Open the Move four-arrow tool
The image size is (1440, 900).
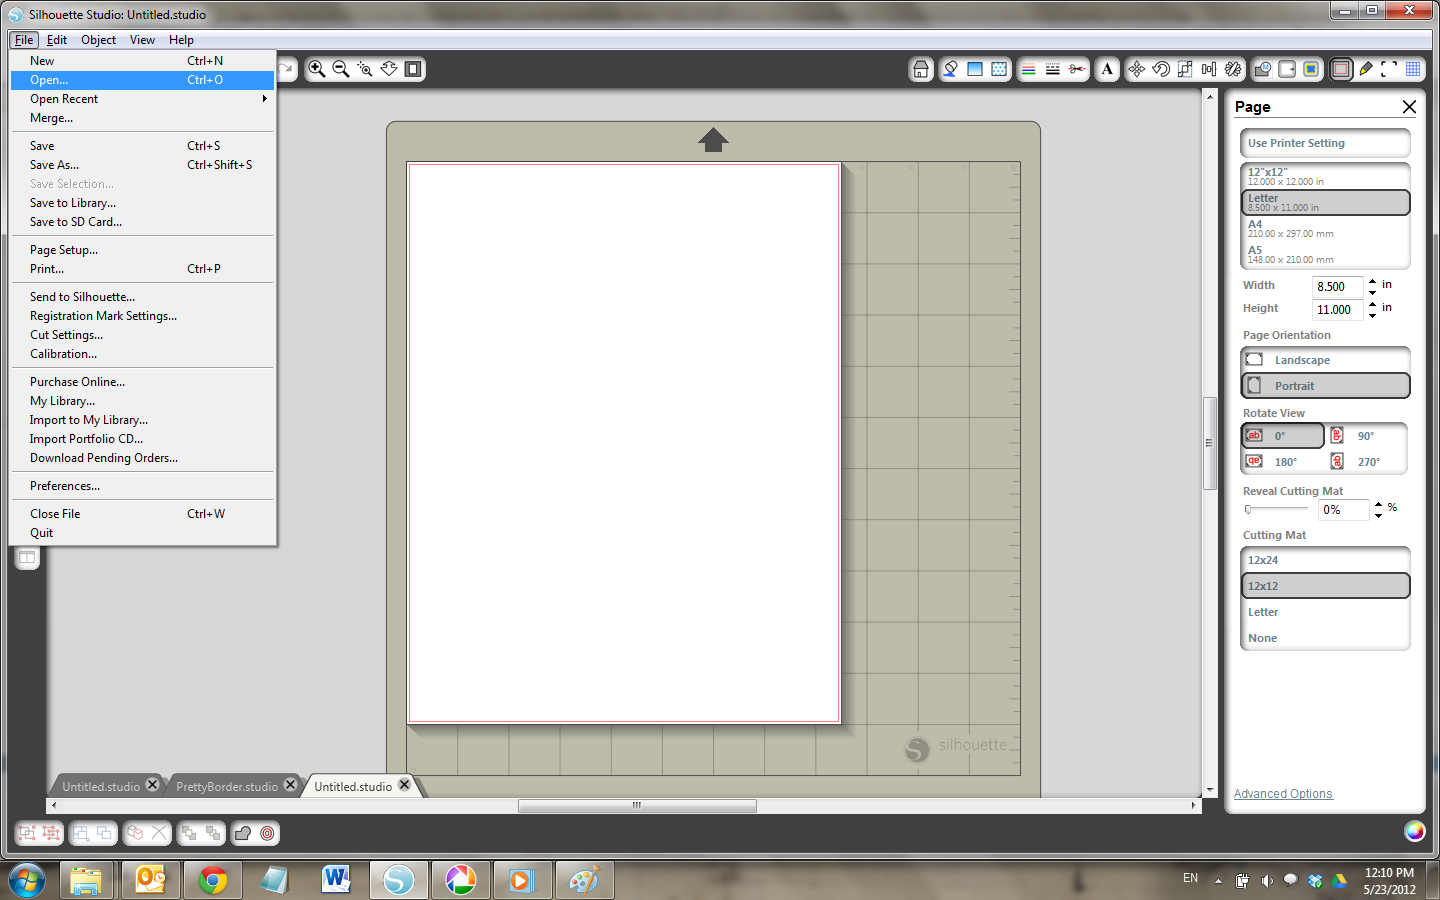pos(1137,69)
